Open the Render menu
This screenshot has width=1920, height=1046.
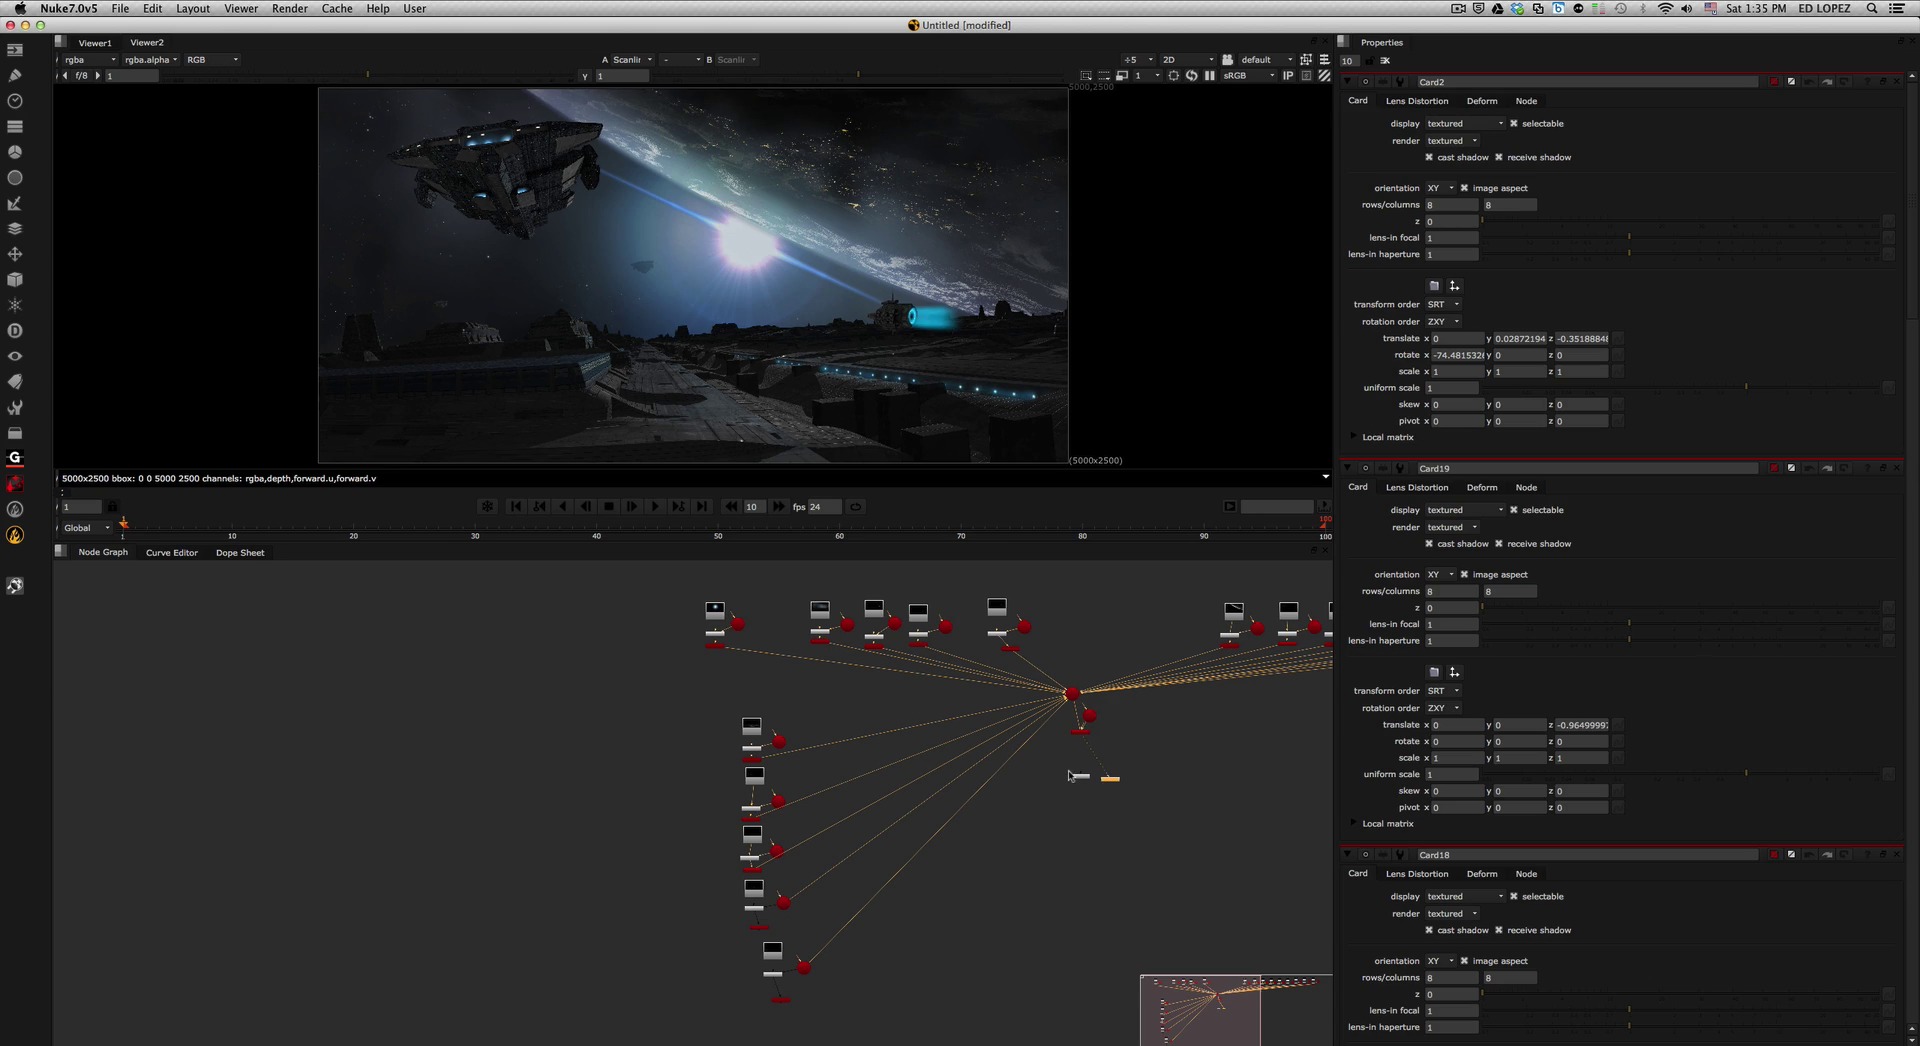tap(290, 8)
